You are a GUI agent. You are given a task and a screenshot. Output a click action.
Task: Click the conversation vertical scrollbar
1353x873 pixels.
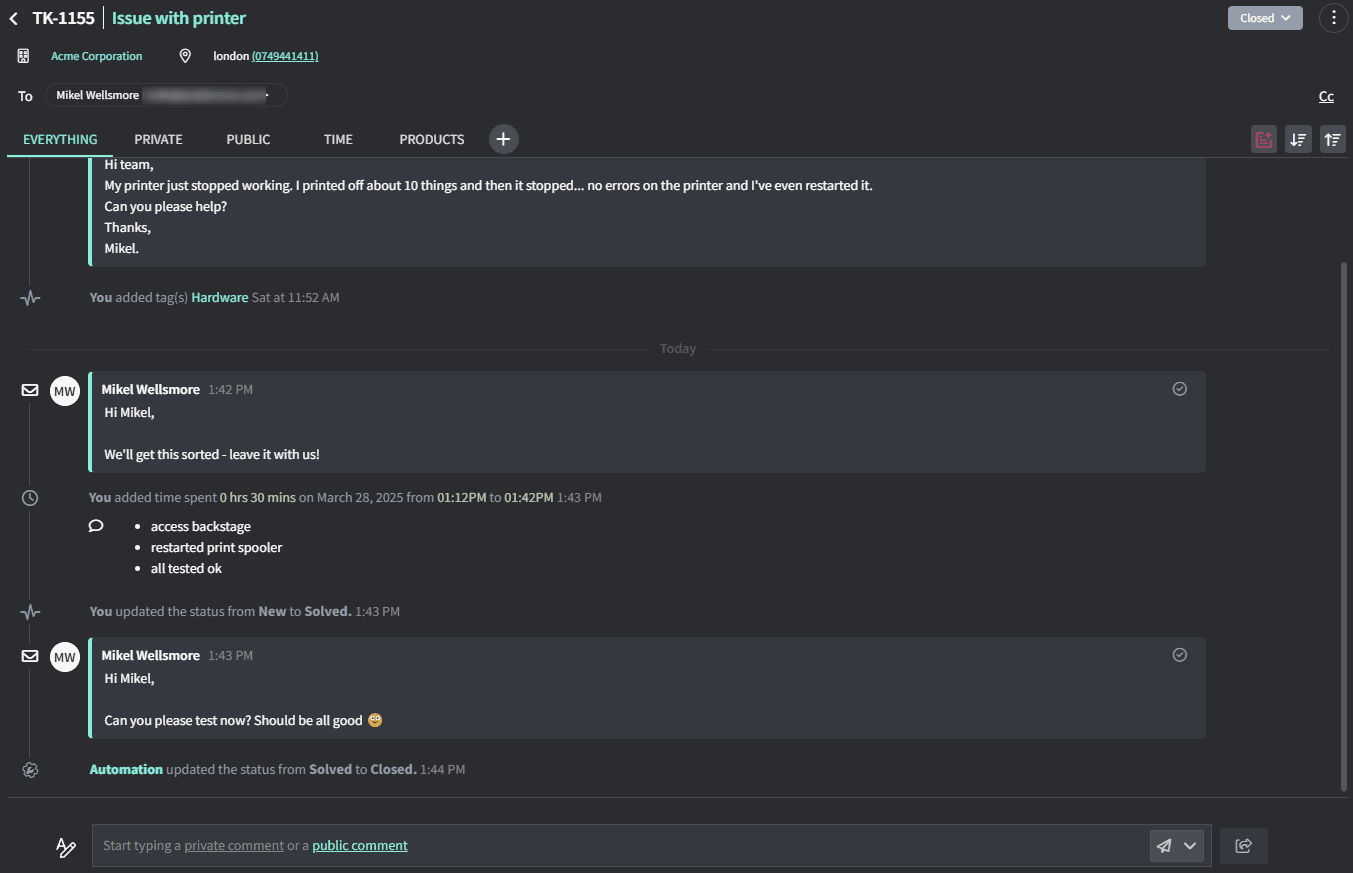click(1344, 525)
